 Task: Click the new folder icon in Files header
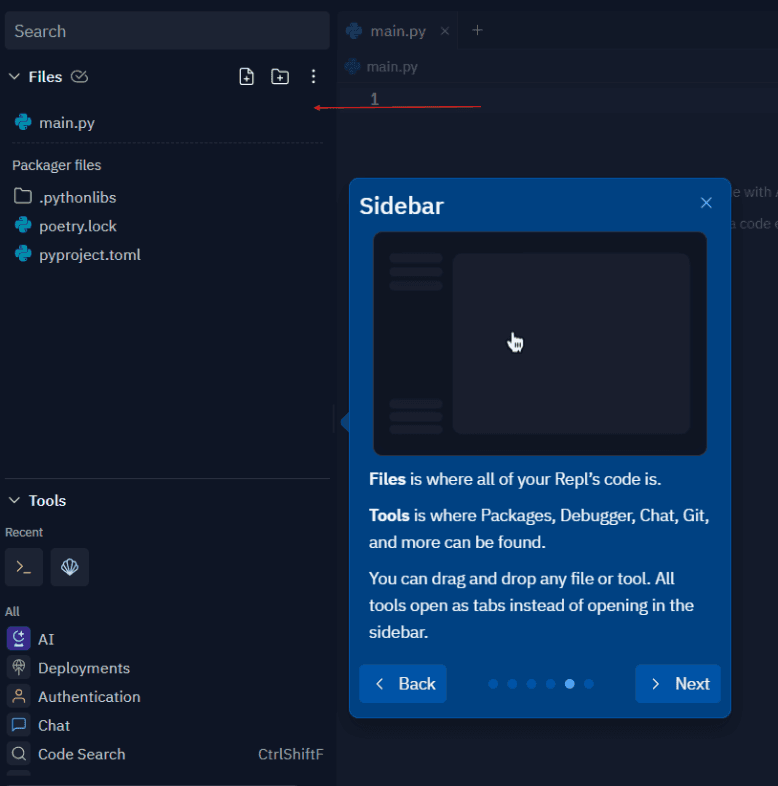click(280, 77)
